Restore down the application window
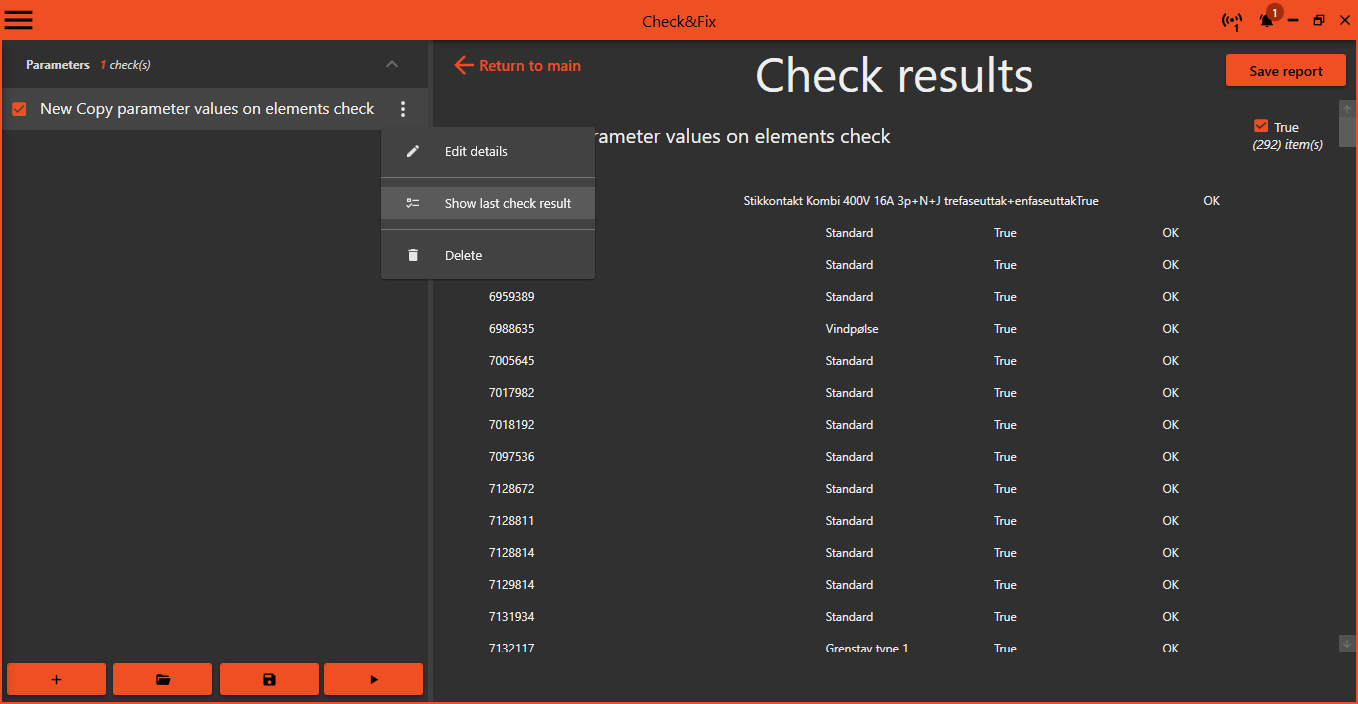 [x=1319, y=21]
